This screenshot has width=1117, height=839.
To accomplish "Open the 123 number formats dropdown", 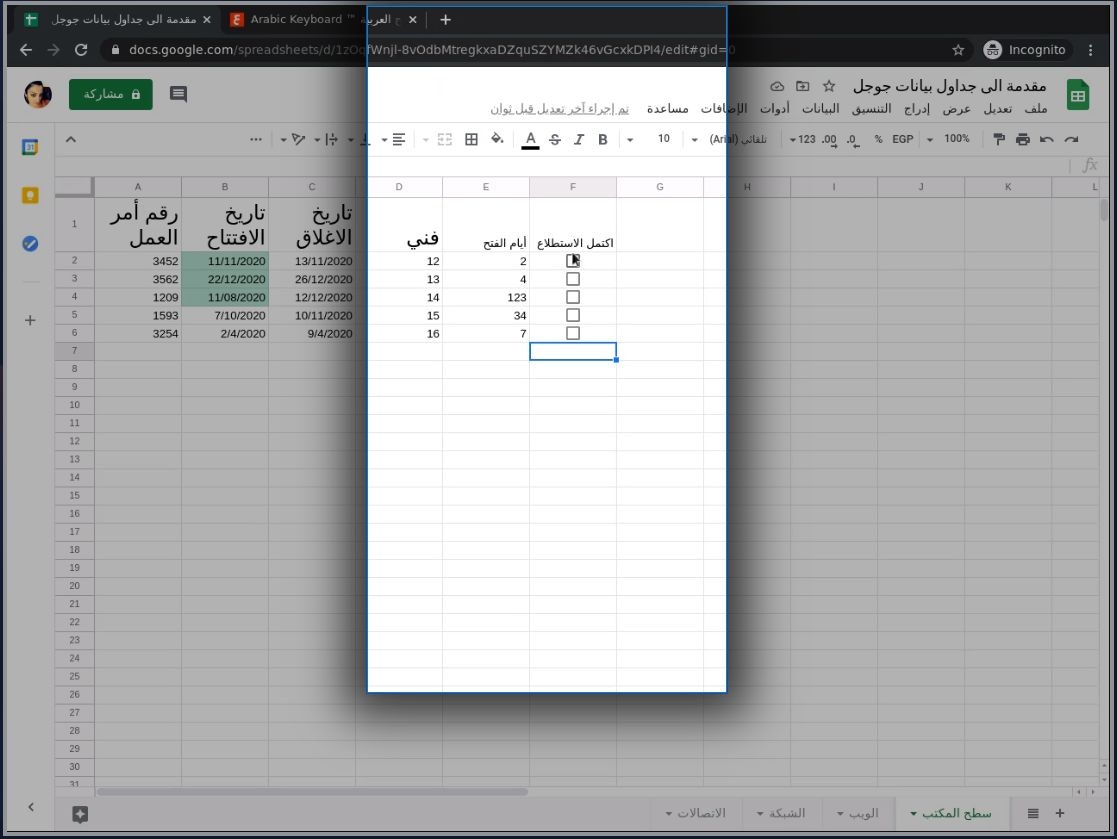I will (803, 139).
